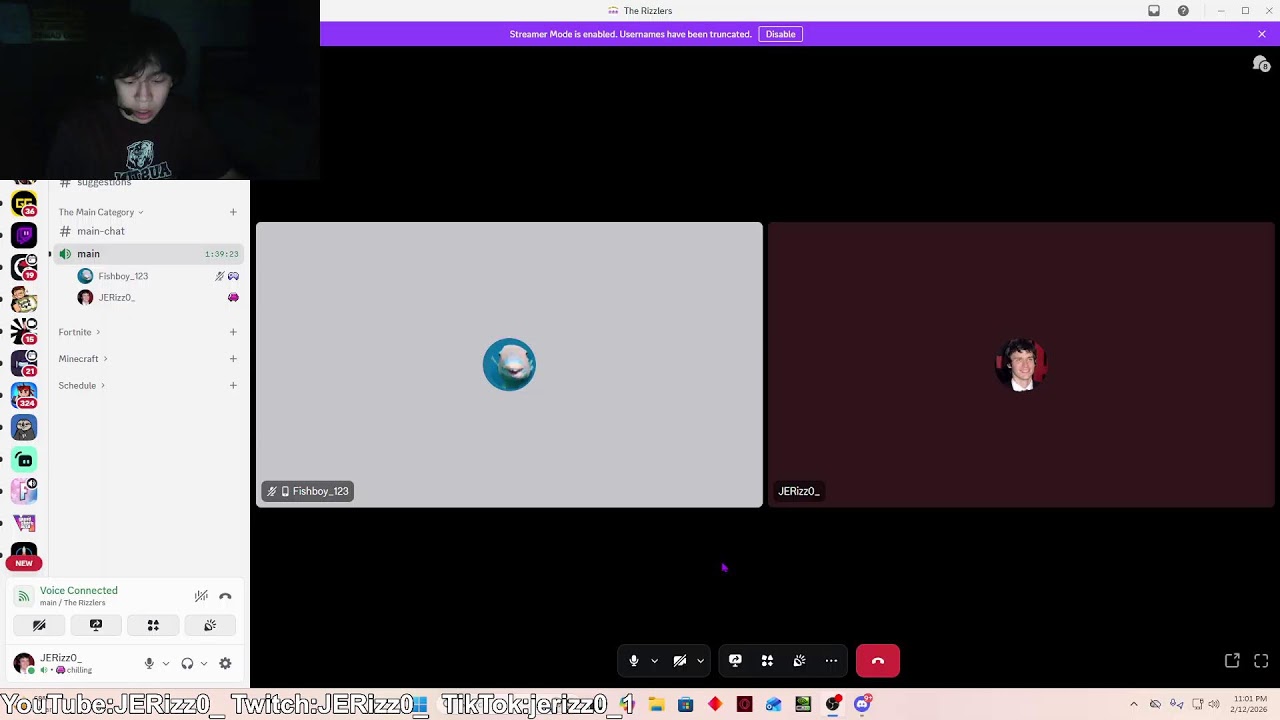Collapse The Main Category
This screenshot has width=1280, height=720.
click(100, 212)
